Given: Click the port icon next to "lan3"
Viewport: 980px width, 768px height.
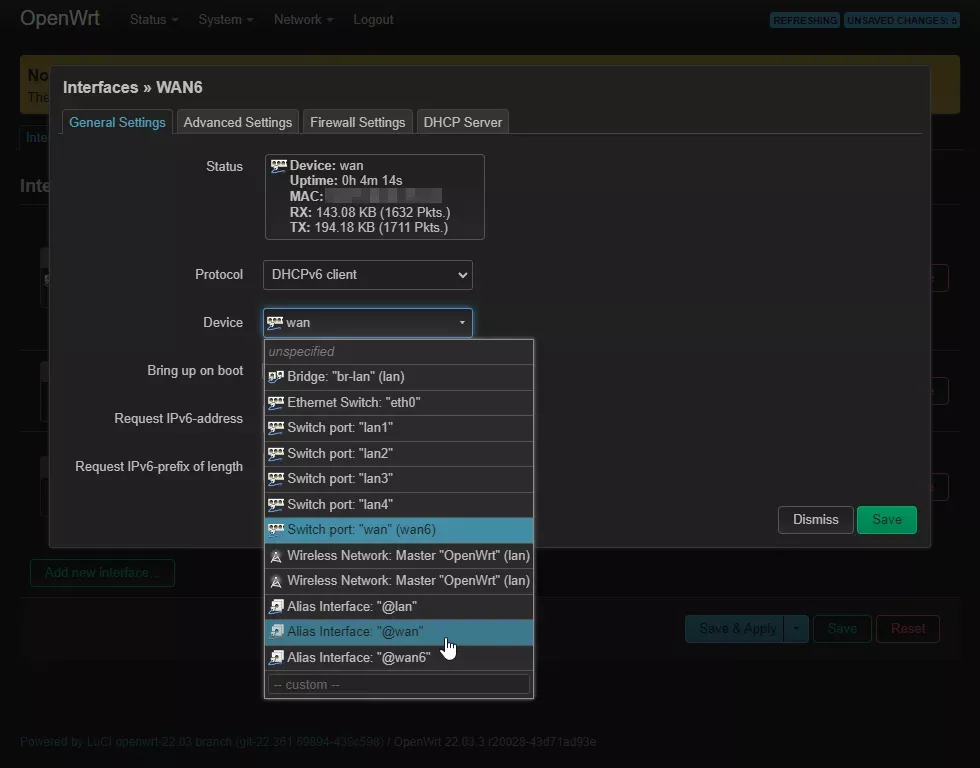Looking at the screenshot, I should 276,479.
